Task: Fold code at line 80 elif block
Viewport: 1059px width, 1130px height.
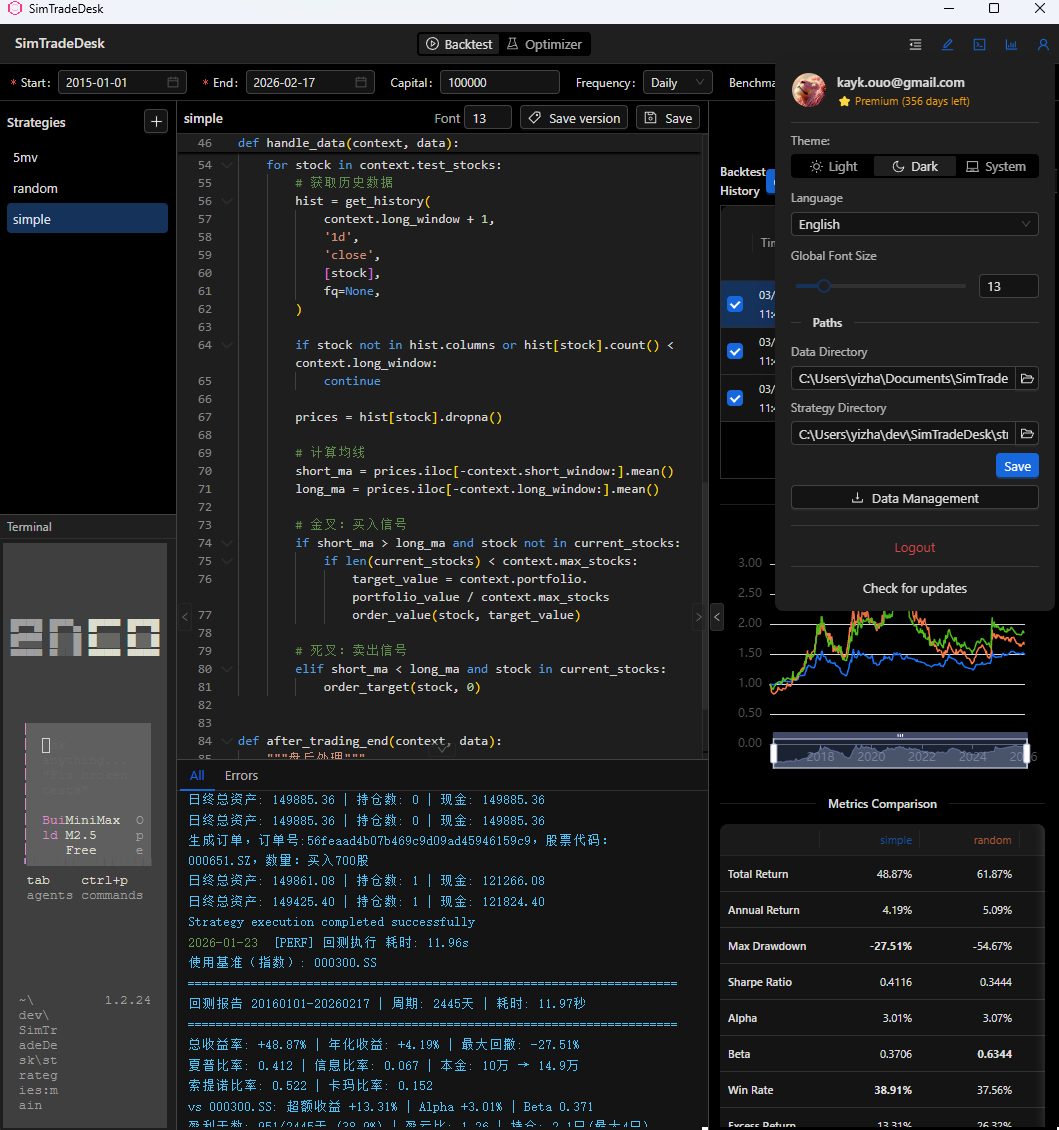Action: point(227,669)
